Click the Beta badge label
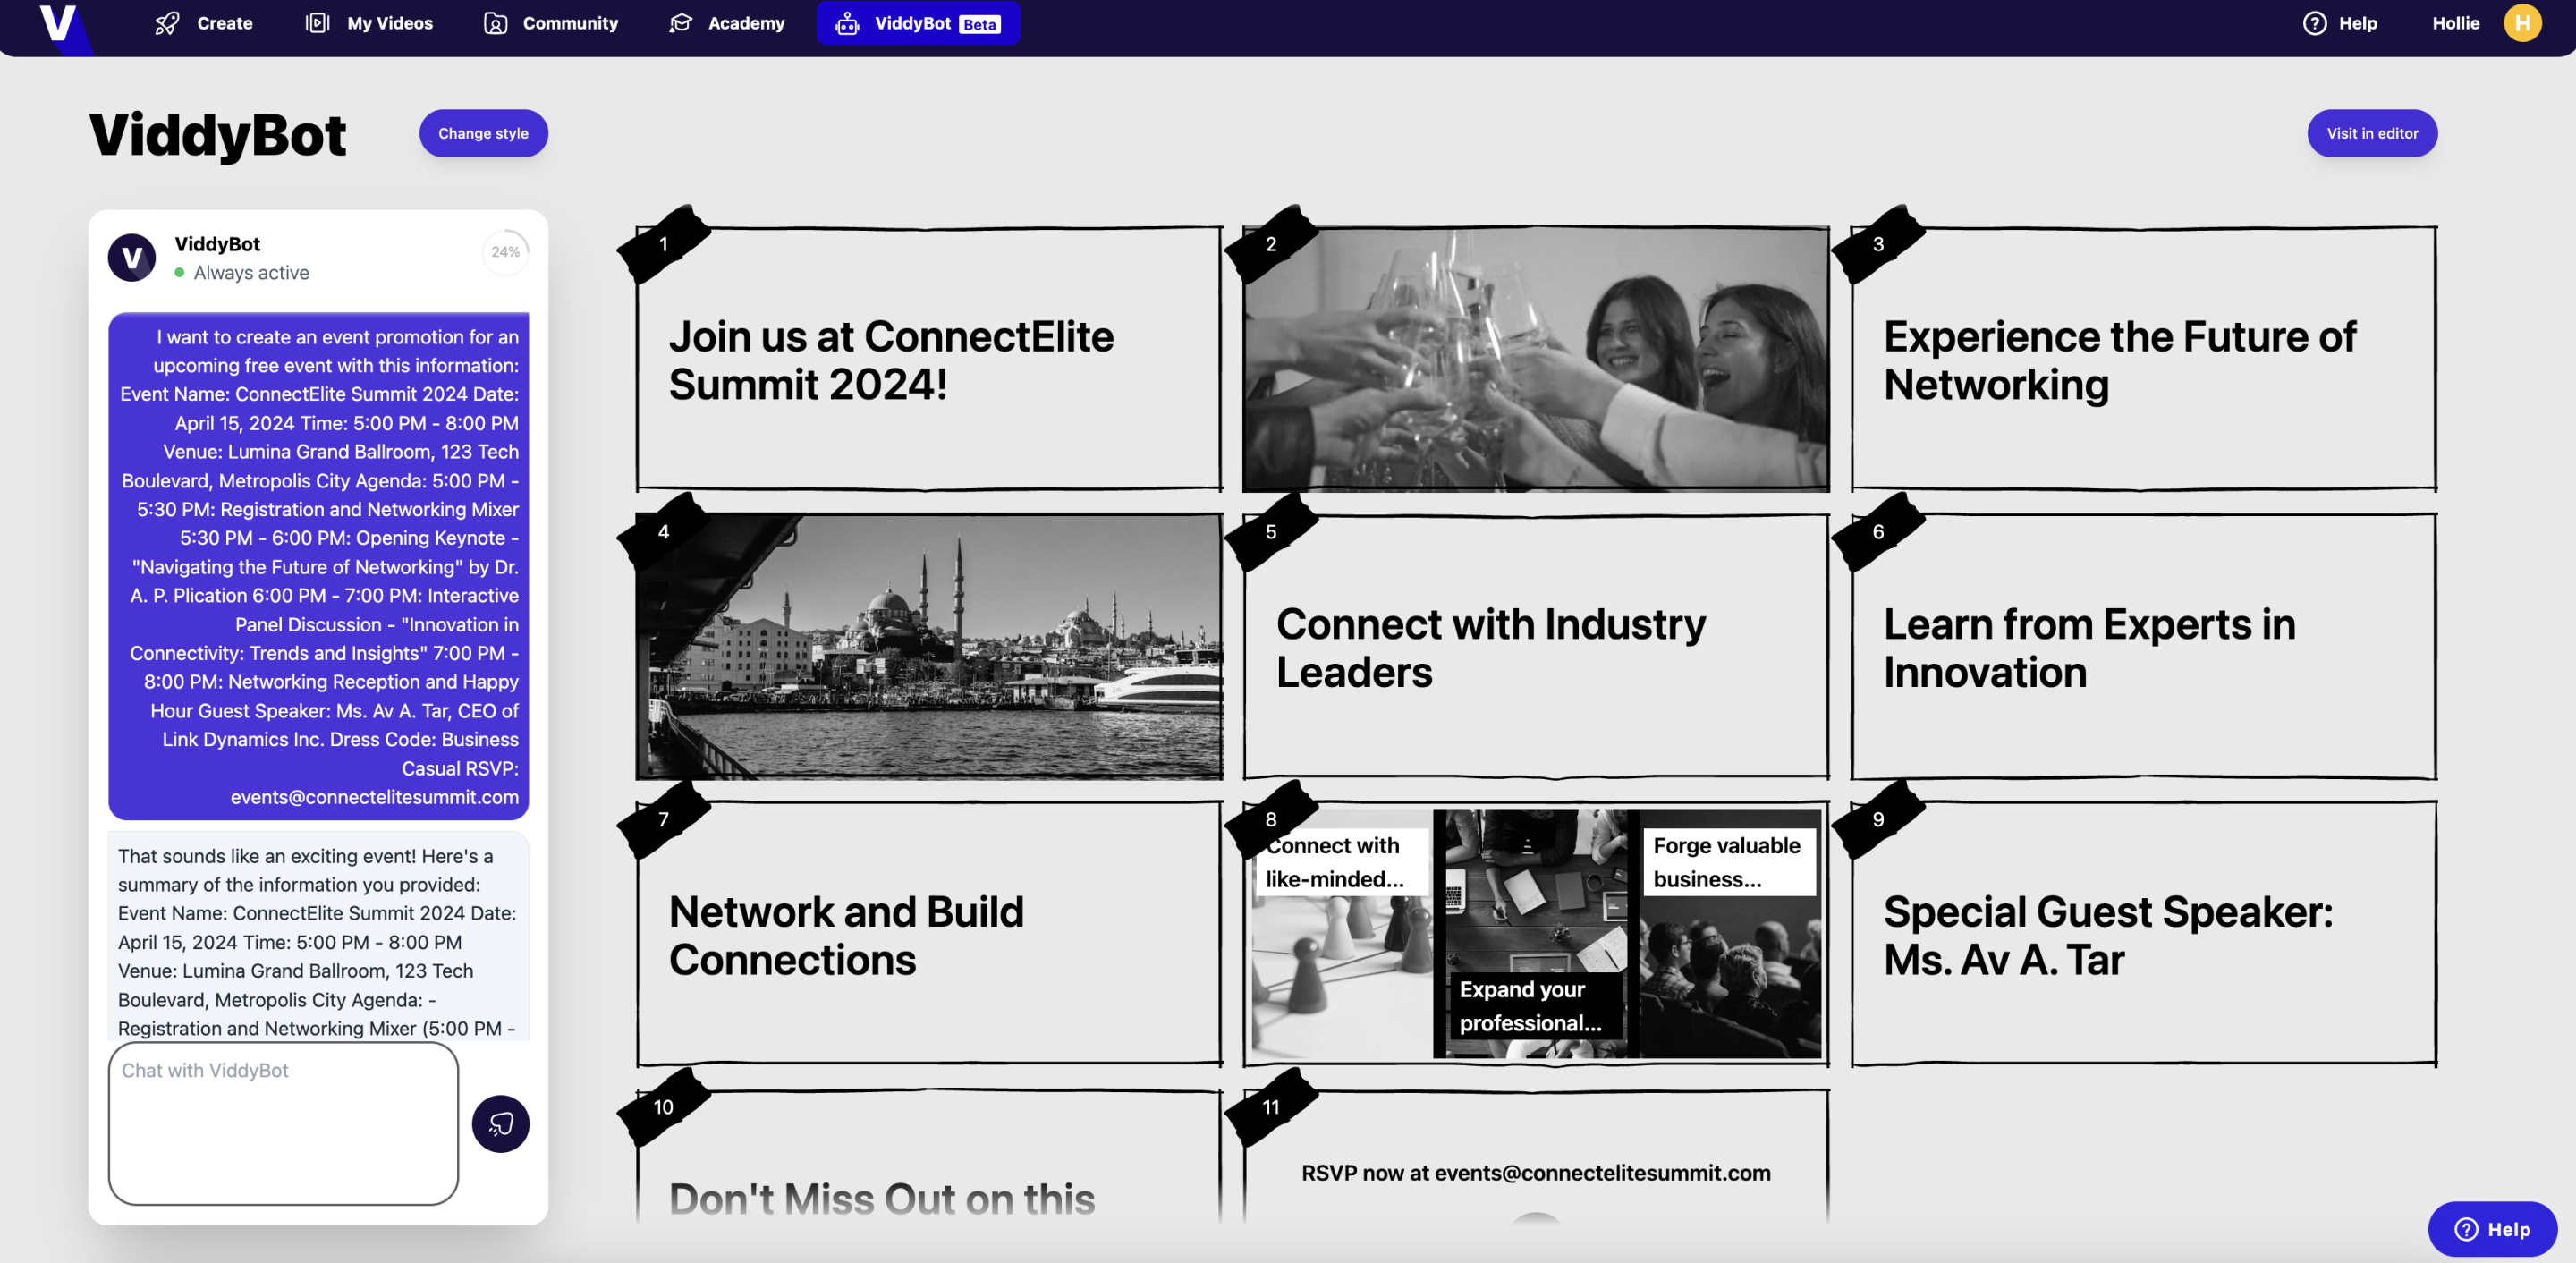The height and width of the screenshot is (1263, 2576). (x=979, y=24)
